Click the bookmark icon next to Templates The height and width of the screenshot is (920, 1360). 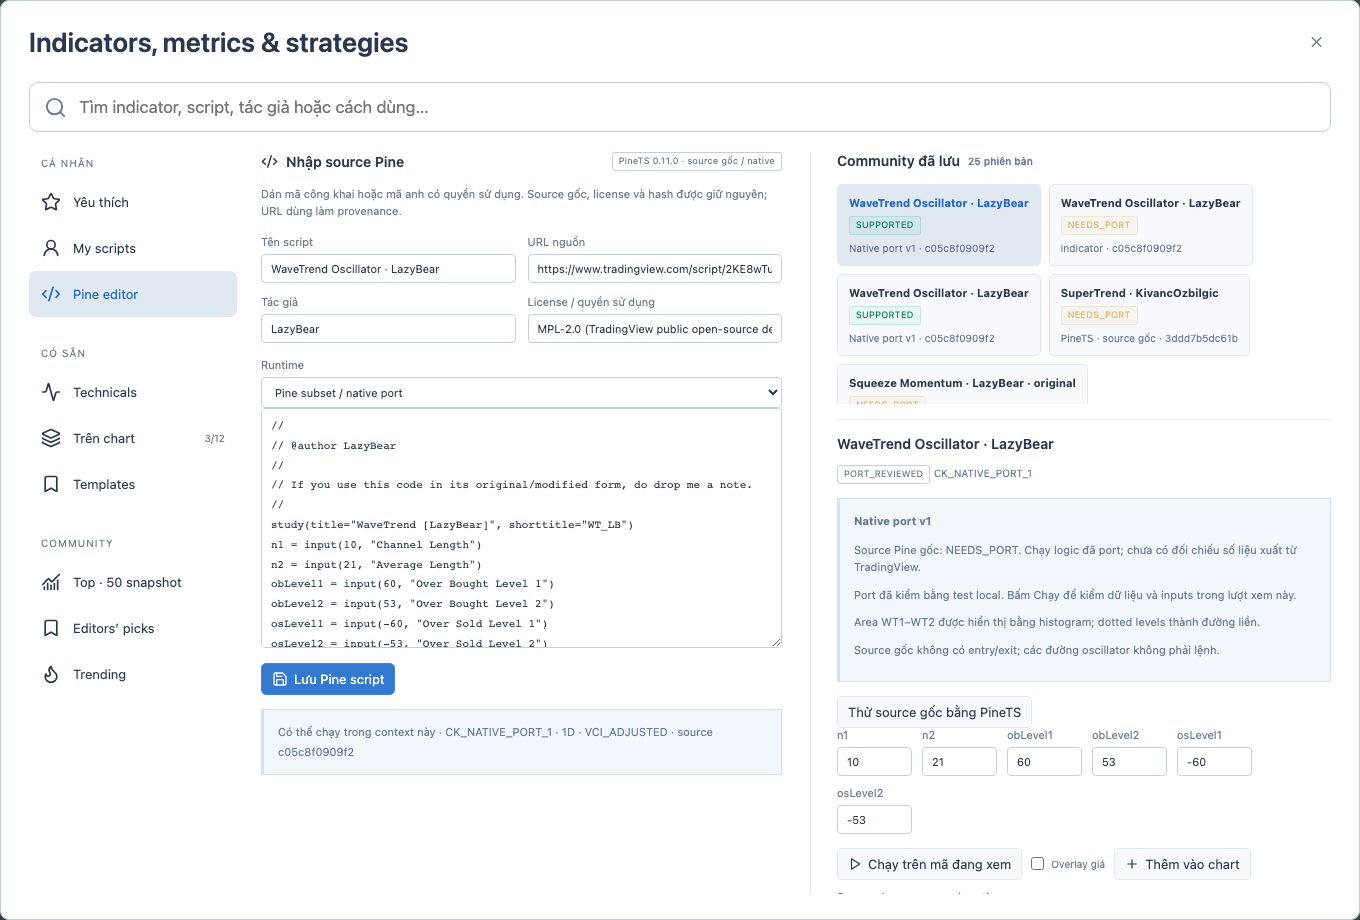[51, 484]
